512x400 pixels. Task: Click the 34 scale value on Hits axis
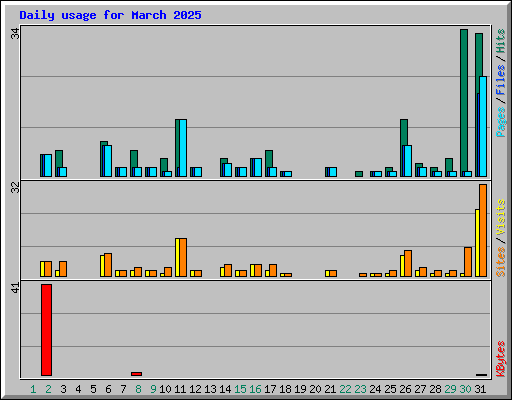(15, 34)
